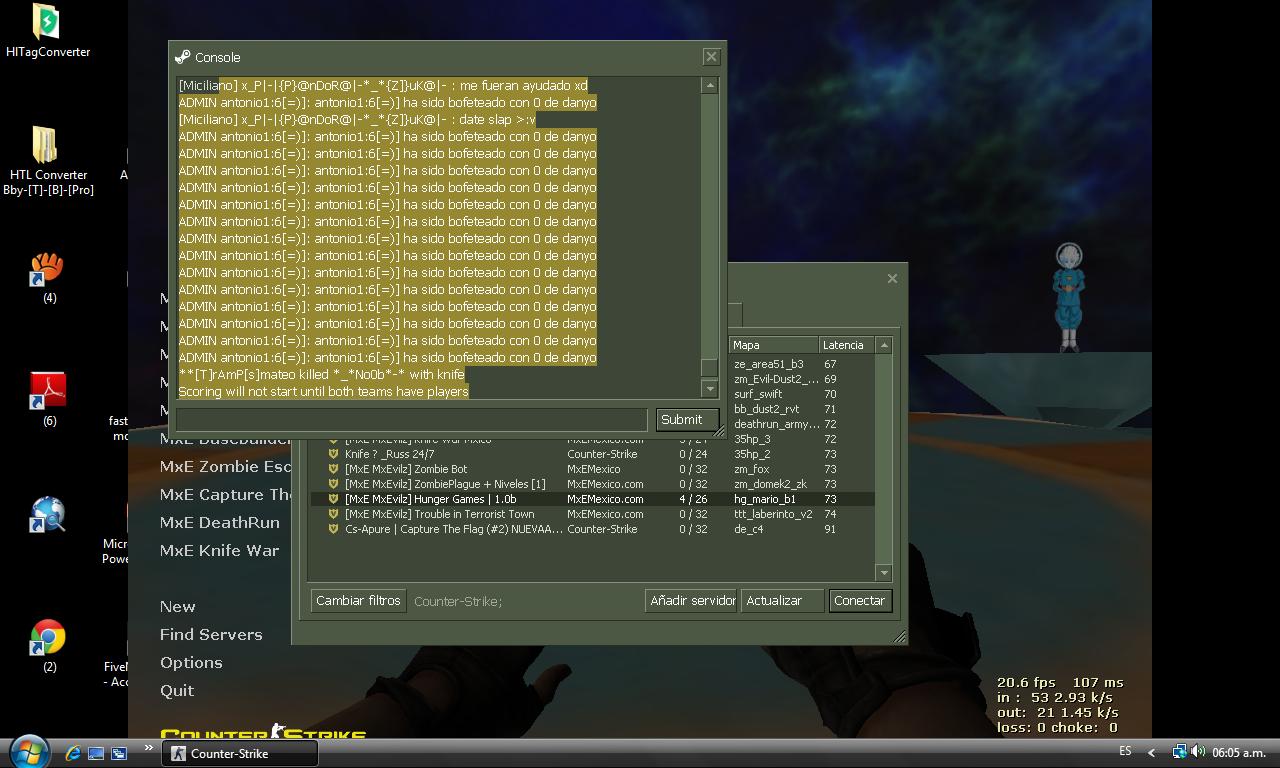1280x768 pixels.
Task: Click map name ze_area51_b3
Action: [x=768, y=364]
